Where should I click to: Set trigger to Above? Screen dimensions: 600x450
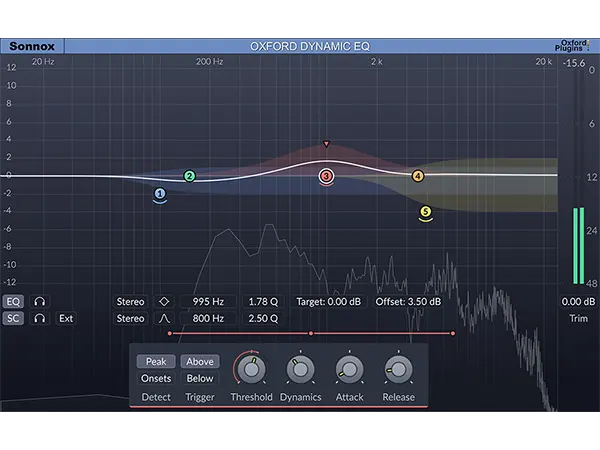click(200, 362)
